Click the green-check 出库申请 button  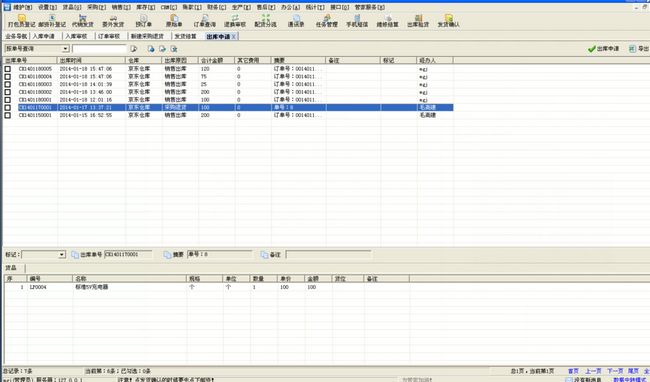(603, 49)
